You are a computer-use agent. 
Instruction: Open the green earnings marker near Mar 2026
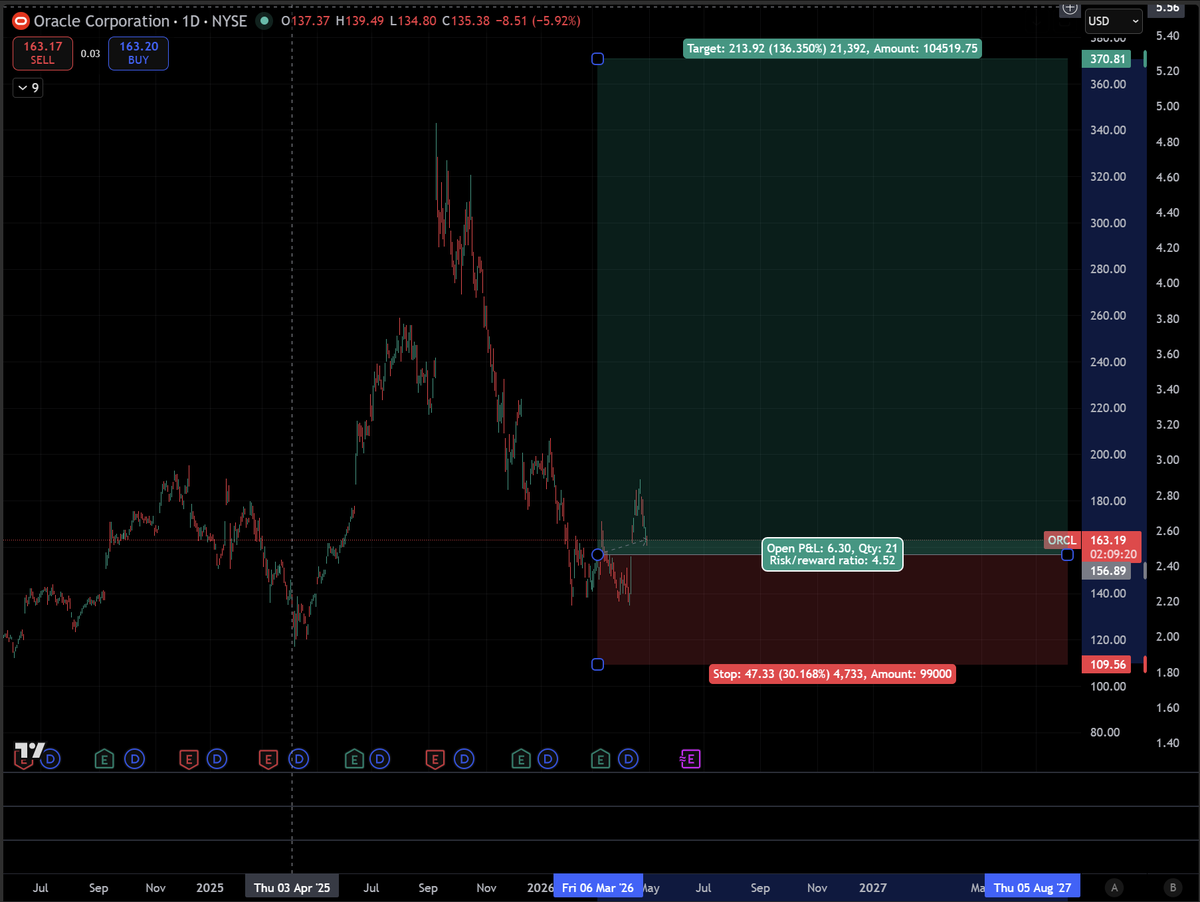click(x=600, y=759)
